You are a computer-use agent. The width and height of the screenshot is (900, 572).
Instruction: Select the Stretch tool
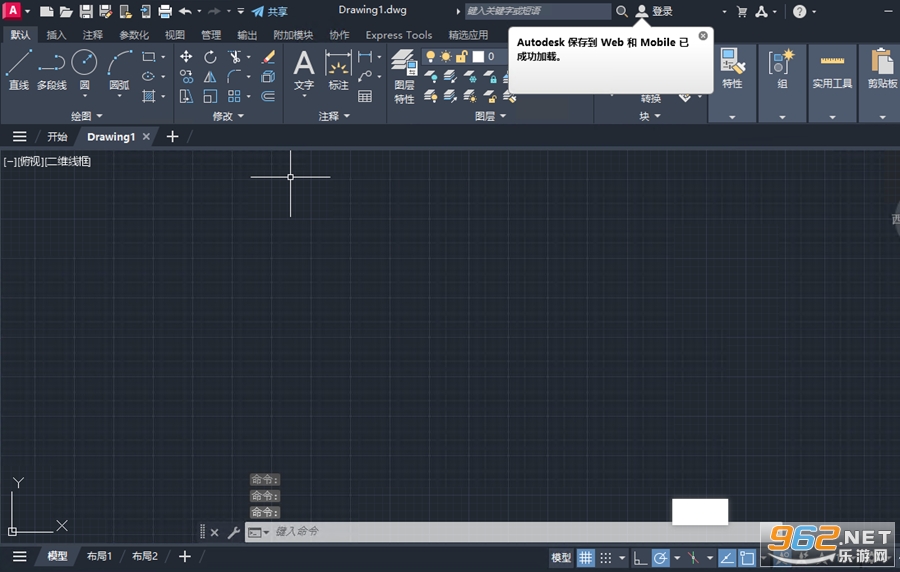coord(186,96)
